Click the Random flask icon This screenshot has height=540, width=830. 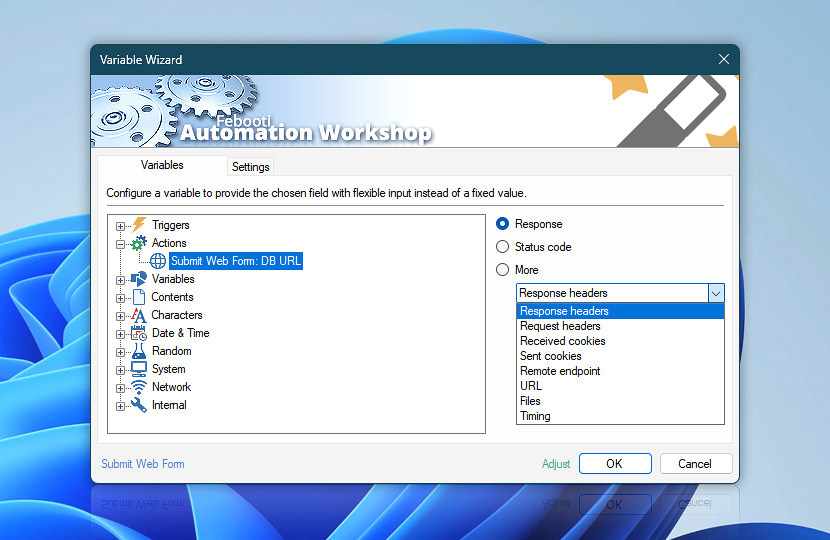139,351
